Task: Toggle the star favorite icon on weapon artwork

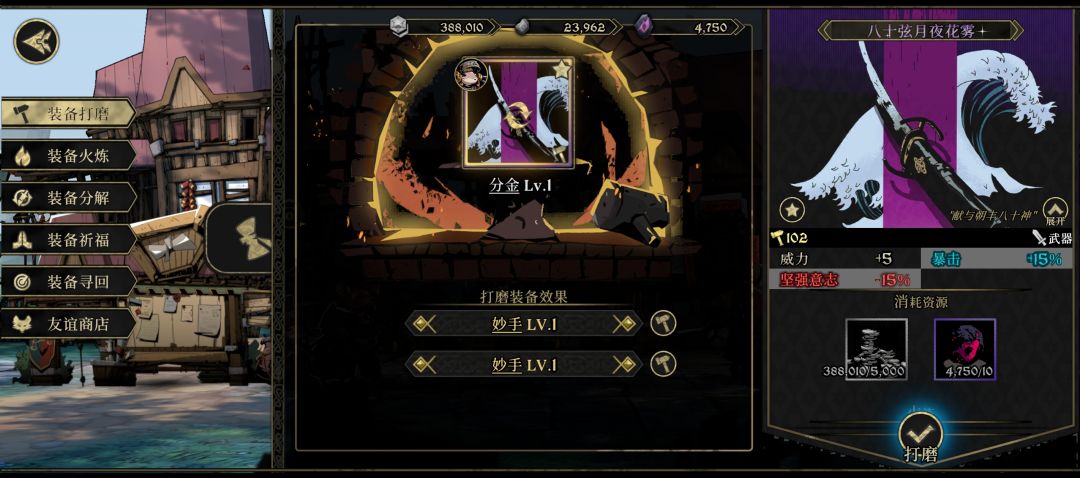Action: 792,209
